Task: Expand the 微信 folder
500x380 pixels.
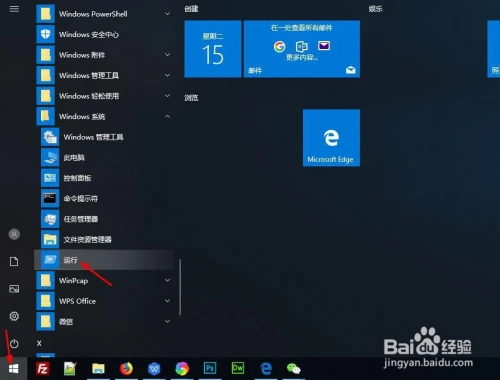Action: click(104, 322)
